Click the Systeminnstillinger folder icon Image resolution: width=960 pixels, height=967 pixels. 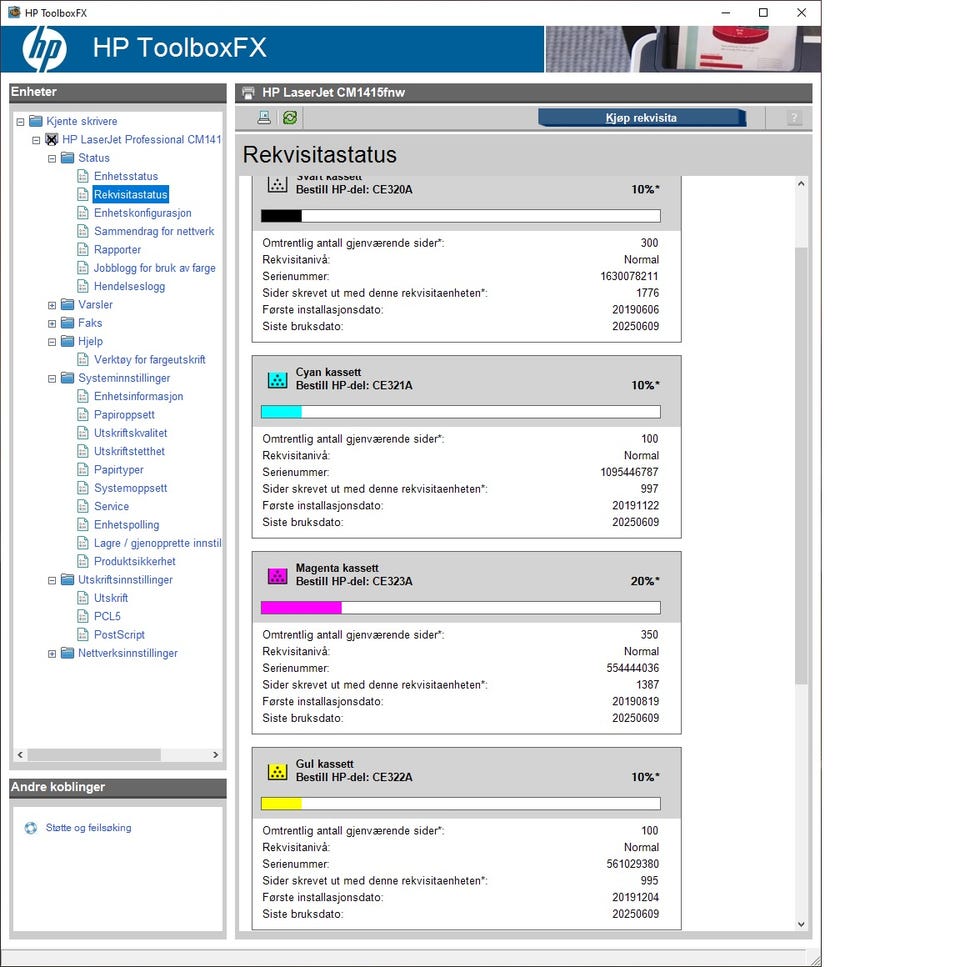68,378
